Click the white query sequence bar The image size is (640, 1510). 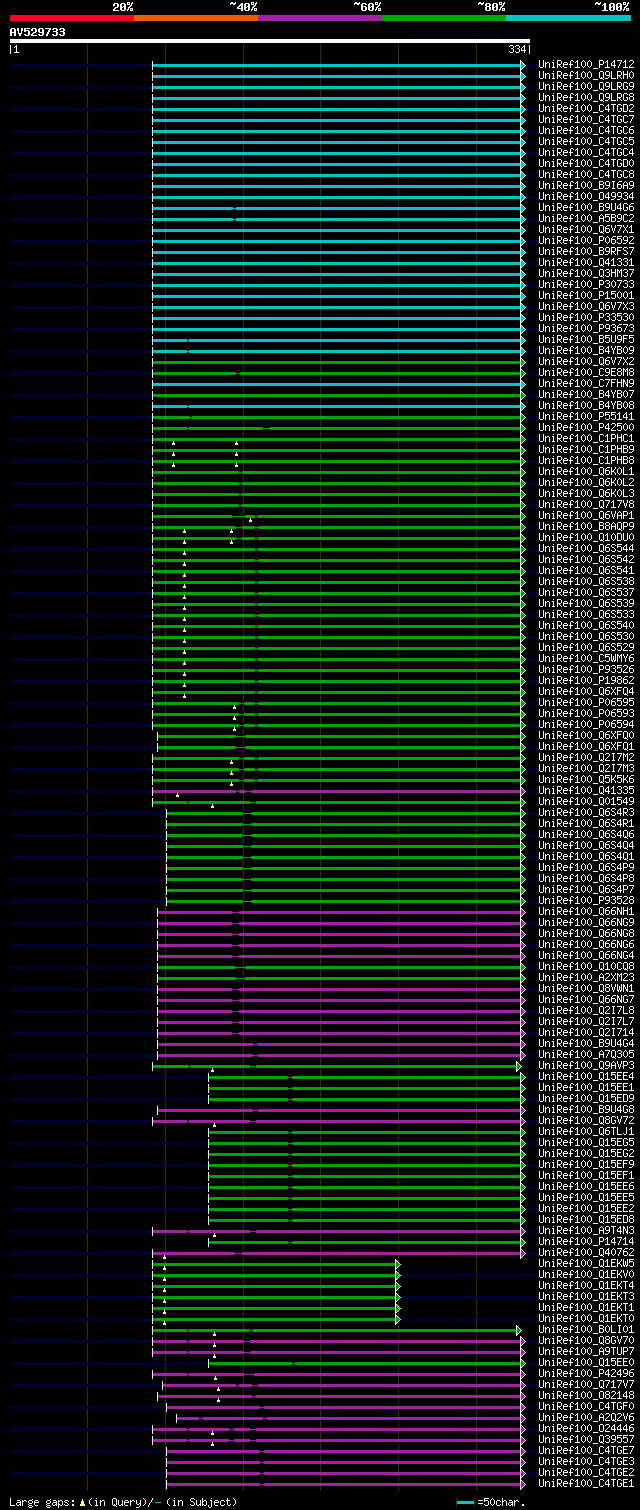click(270, 41)
